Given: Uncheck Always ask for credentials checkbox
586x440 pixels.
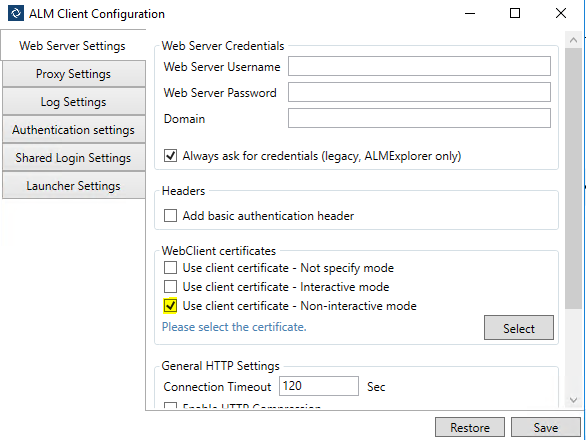Looking at the screenshot, I should (x=170, y=156).
